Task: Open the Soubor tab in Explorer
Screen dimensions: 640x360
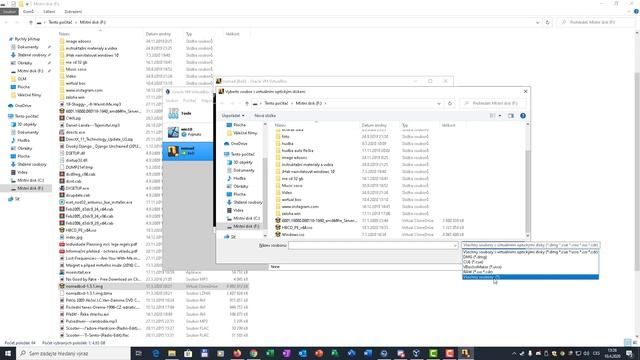Action: [9, 11]
